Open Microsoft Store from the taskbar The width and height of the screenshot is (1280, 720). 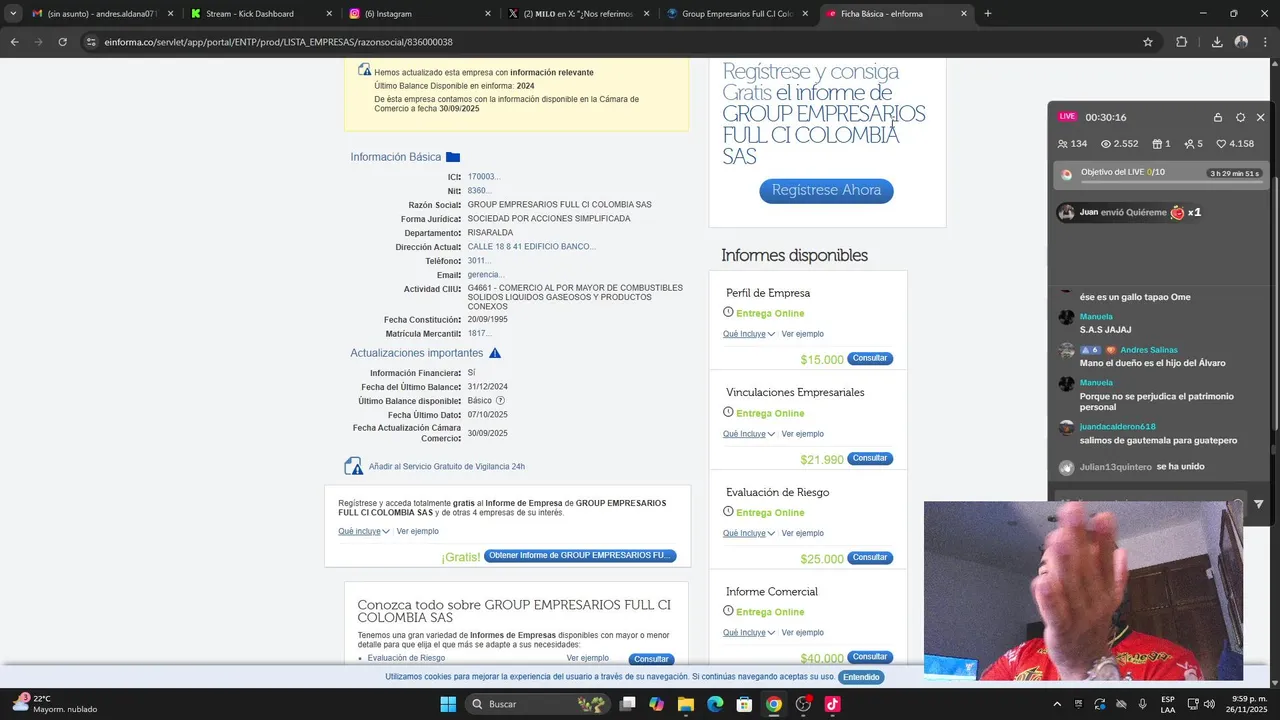[744, 704]
